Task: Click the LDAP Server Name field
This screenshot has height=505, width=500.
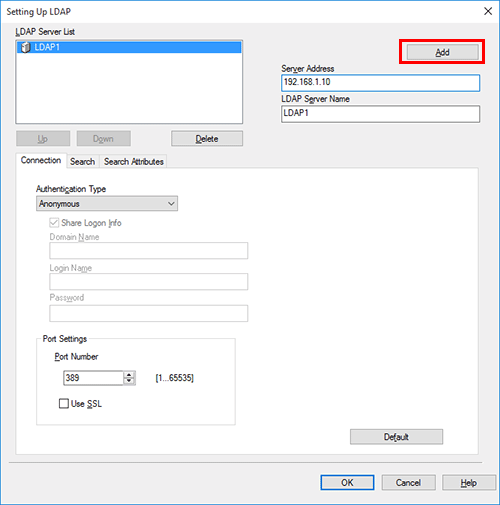Action: tap(380, 114)
